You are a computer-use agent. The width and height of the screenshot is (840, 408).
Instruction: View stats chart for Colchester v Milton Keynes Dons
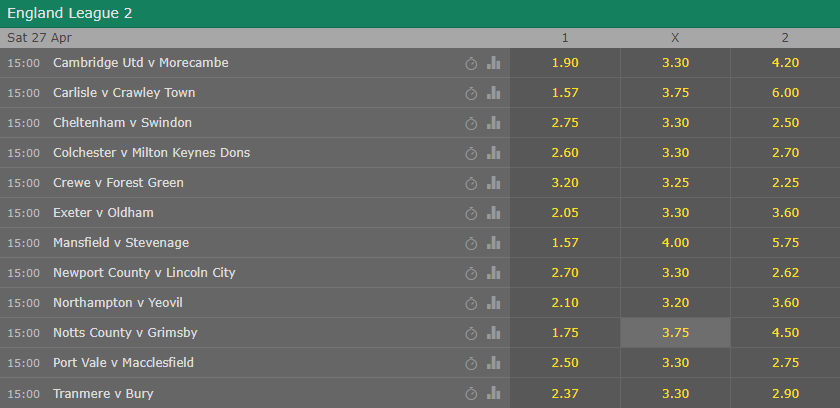493,153
